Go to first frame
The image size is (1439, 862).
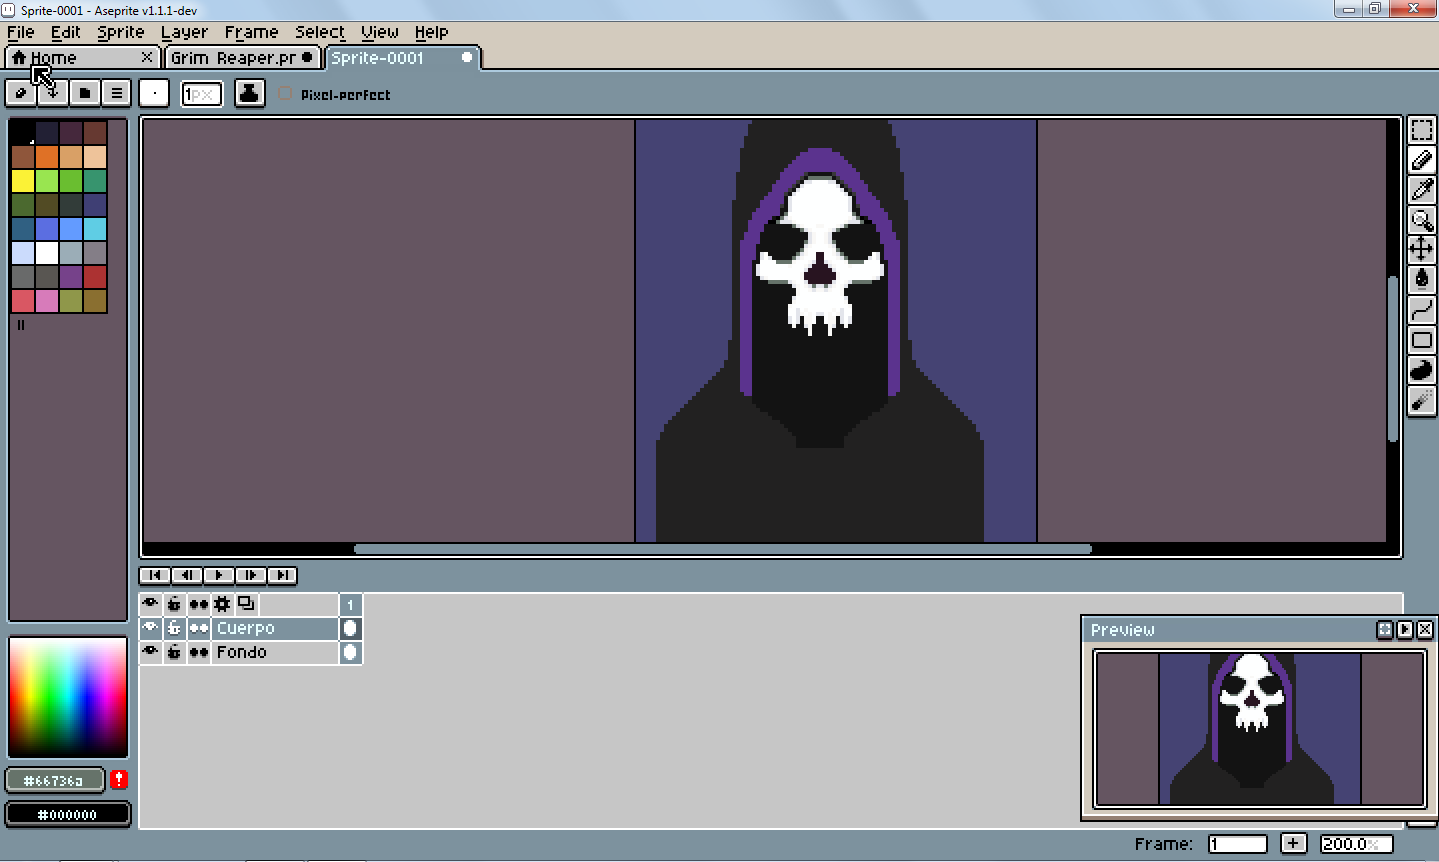click(154, 575)
